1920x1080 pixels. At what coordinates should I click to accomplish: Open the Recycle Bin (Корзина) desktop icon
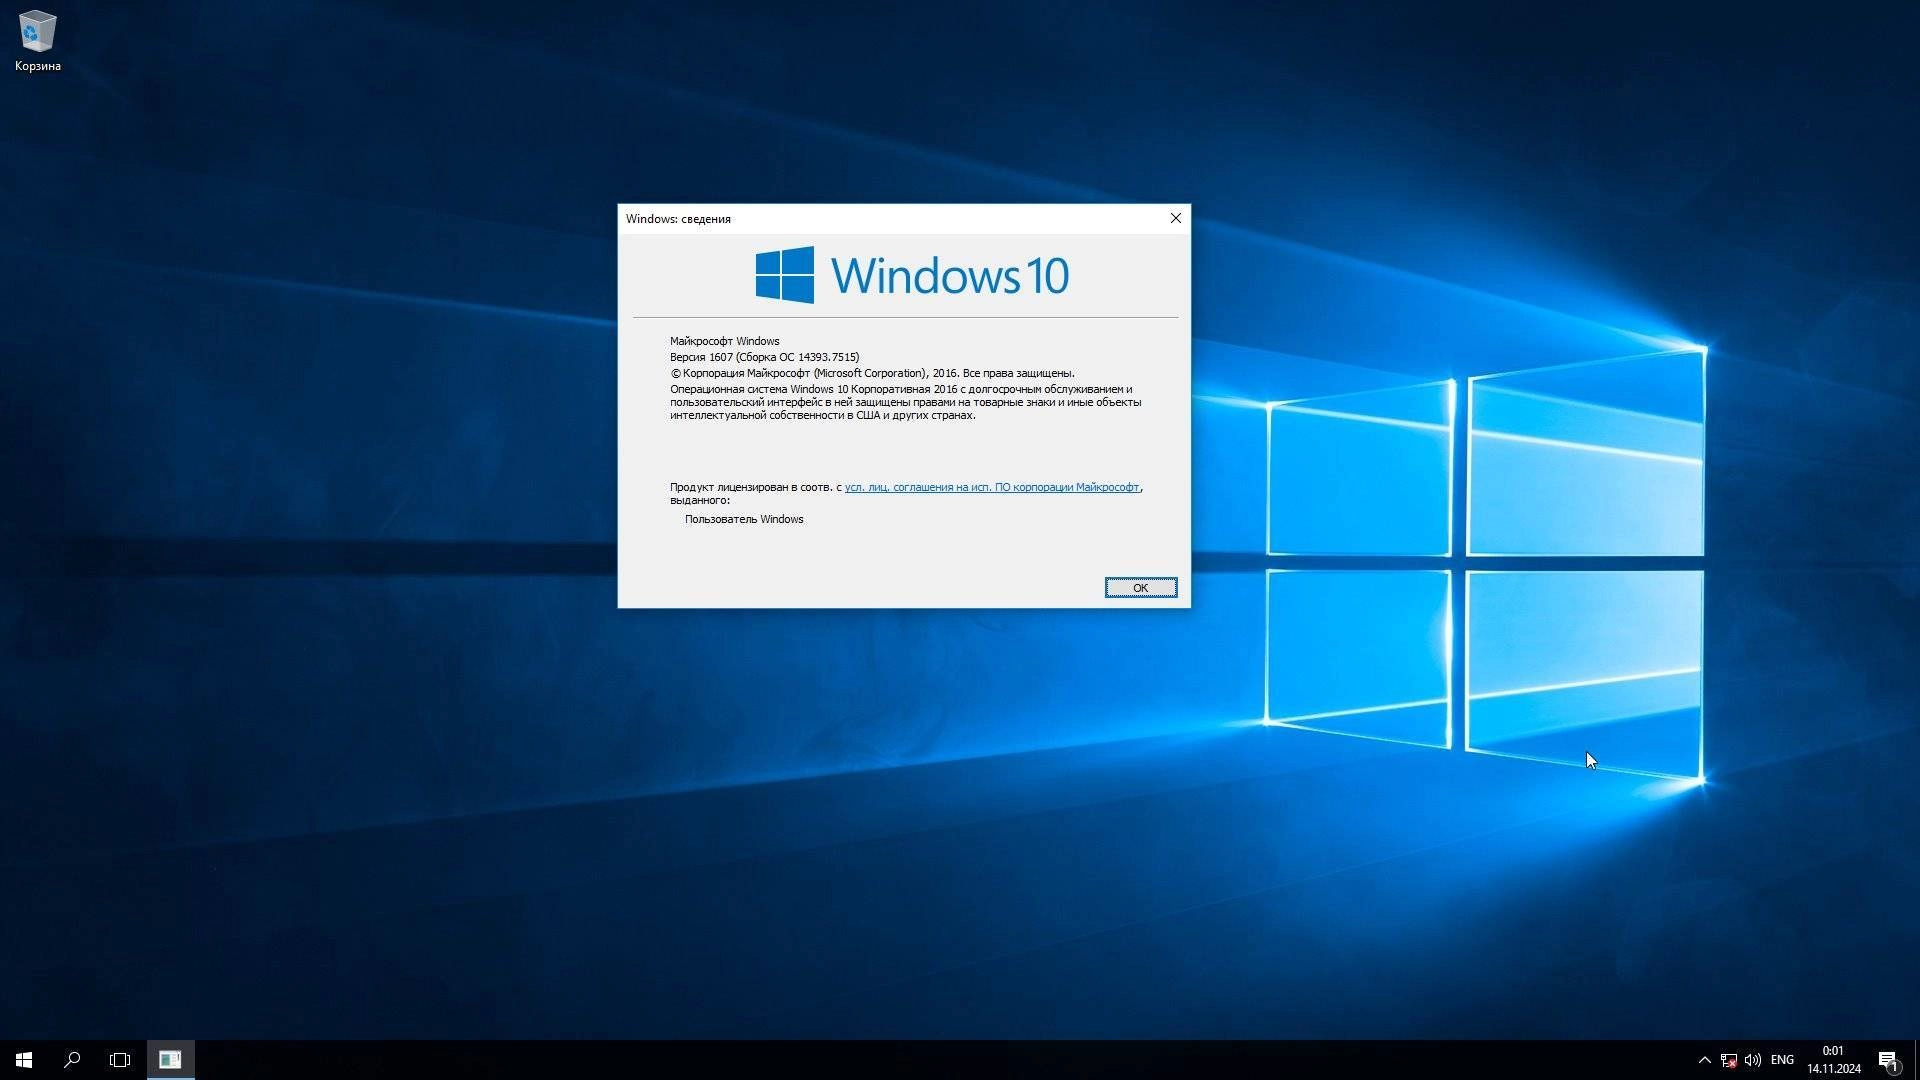37,42
